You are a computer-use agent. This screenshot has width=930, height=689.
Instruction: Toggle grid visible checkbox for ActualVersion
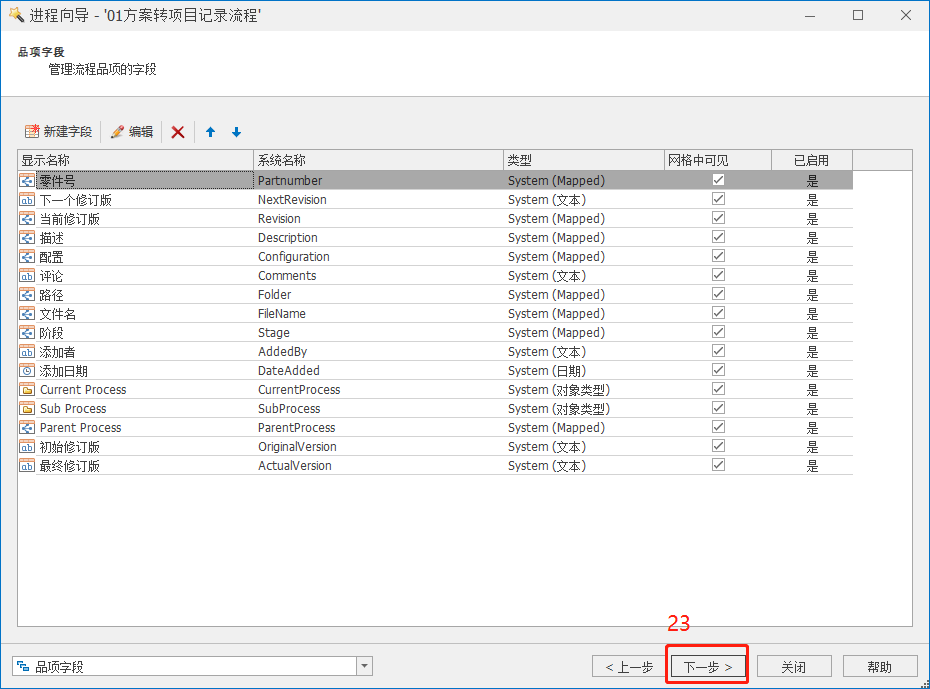point(718,465)
